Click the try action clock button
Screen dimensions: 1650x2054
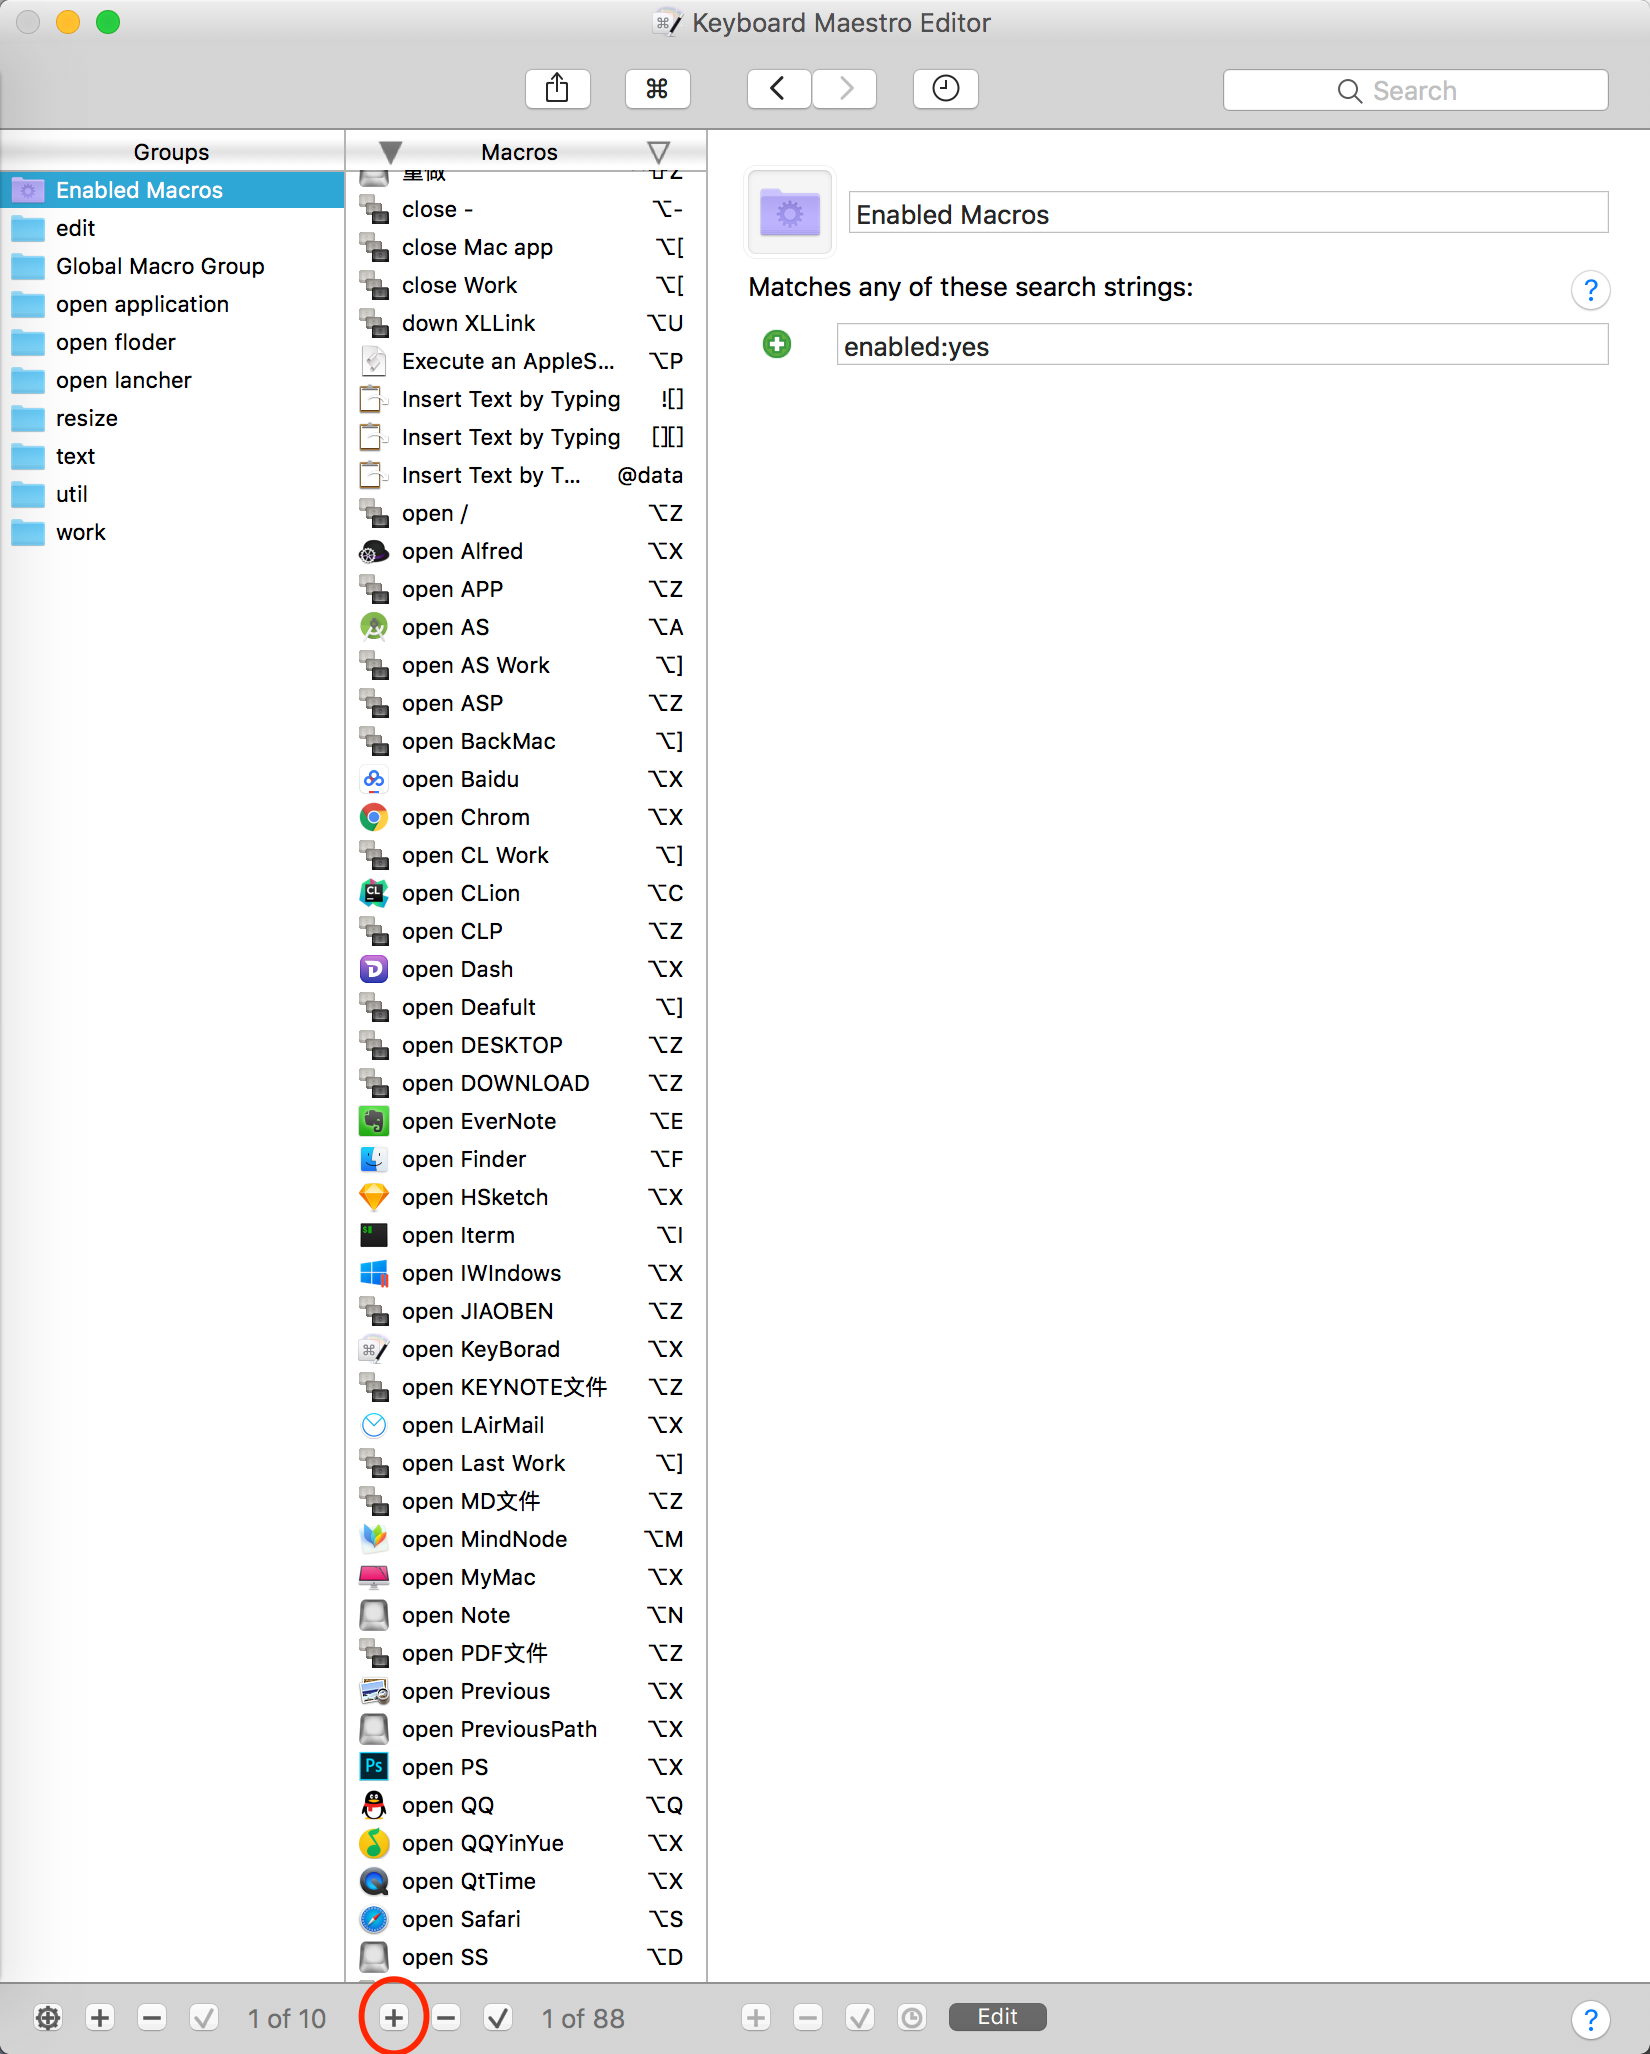click(912, 2018)
